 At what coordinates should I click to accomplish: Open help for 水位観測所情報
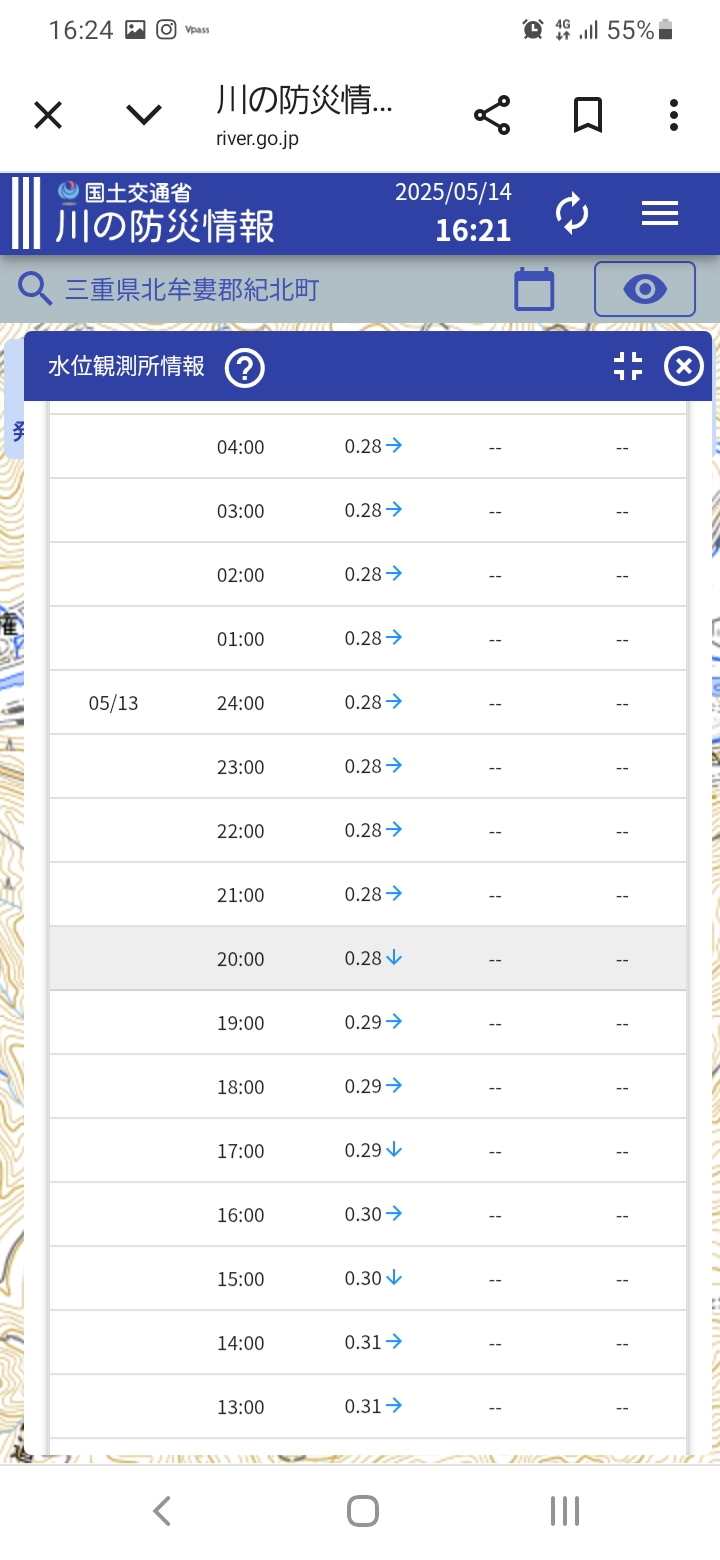click(x=245, y=368)
